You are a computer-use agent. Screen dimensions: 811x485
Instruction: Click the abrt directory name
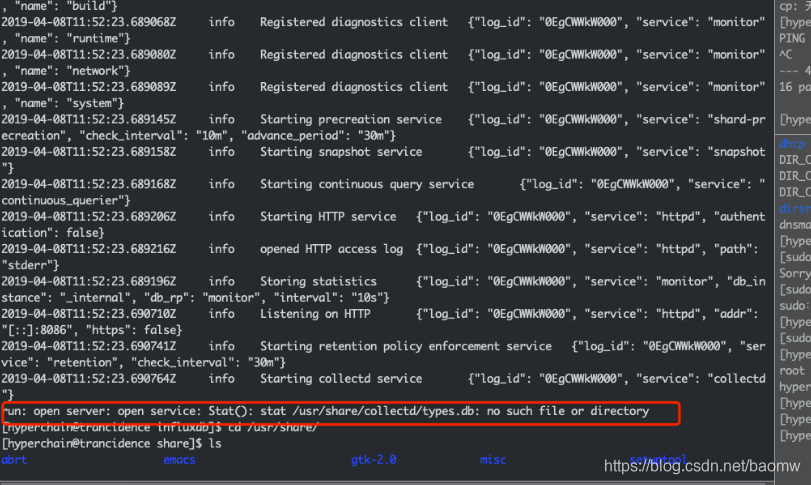[x=14, y=460]
